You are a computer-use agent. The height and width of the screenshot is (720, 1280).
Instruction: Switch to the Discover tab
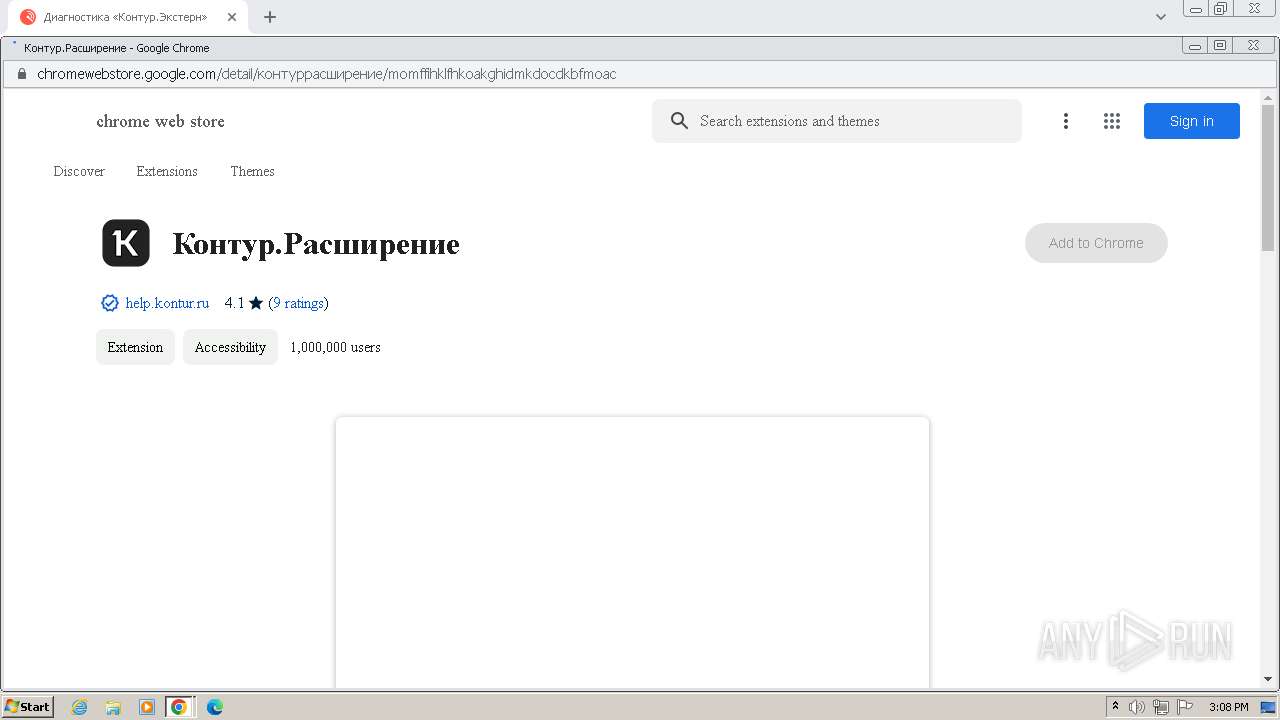click(x=79, y=171)
